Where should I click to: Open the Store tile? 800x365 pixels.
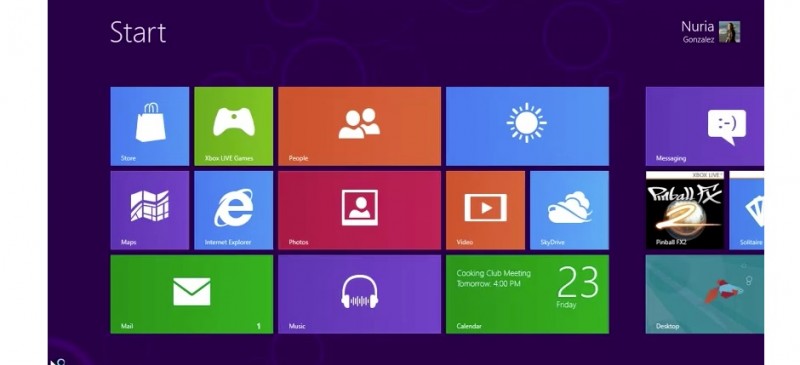pyautogui.click(x=149, y=126)
